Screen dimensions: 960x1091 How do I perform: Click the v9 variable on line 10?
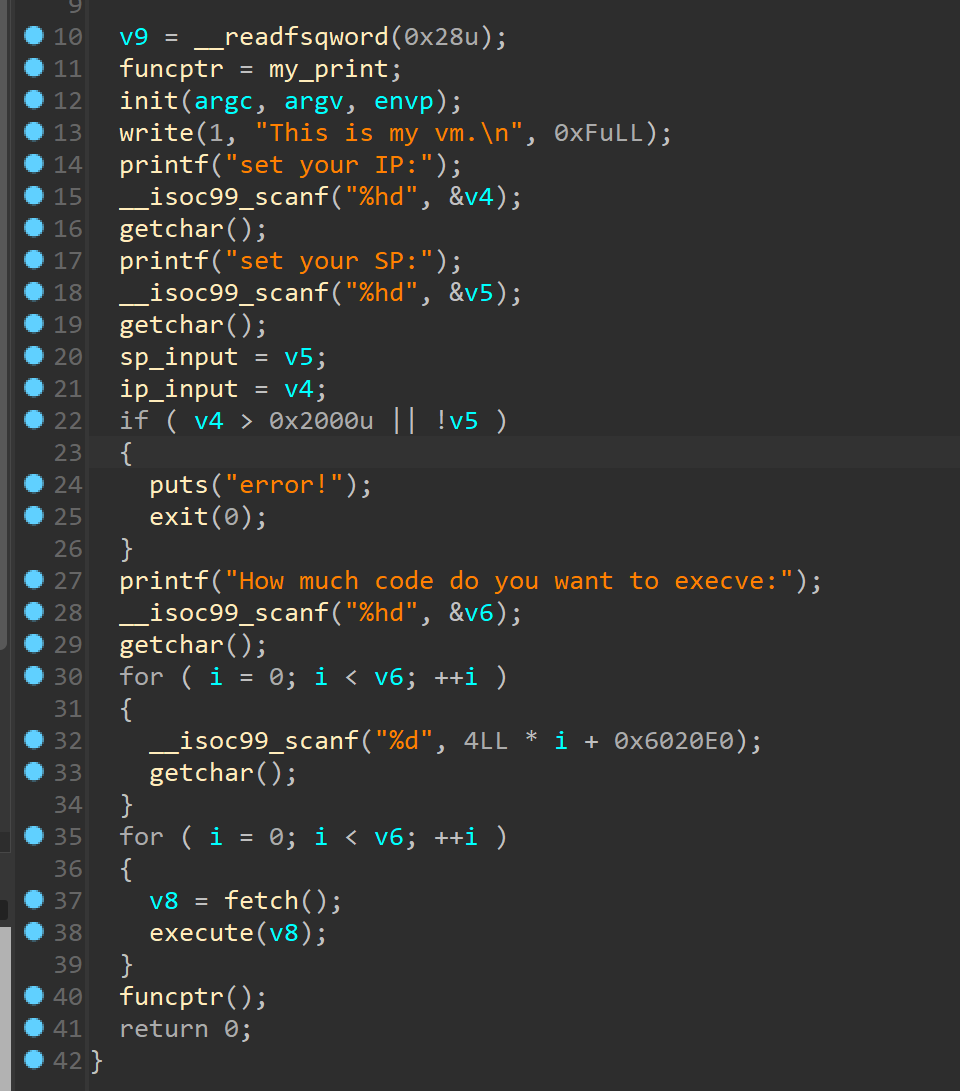[x=134, y=37]
